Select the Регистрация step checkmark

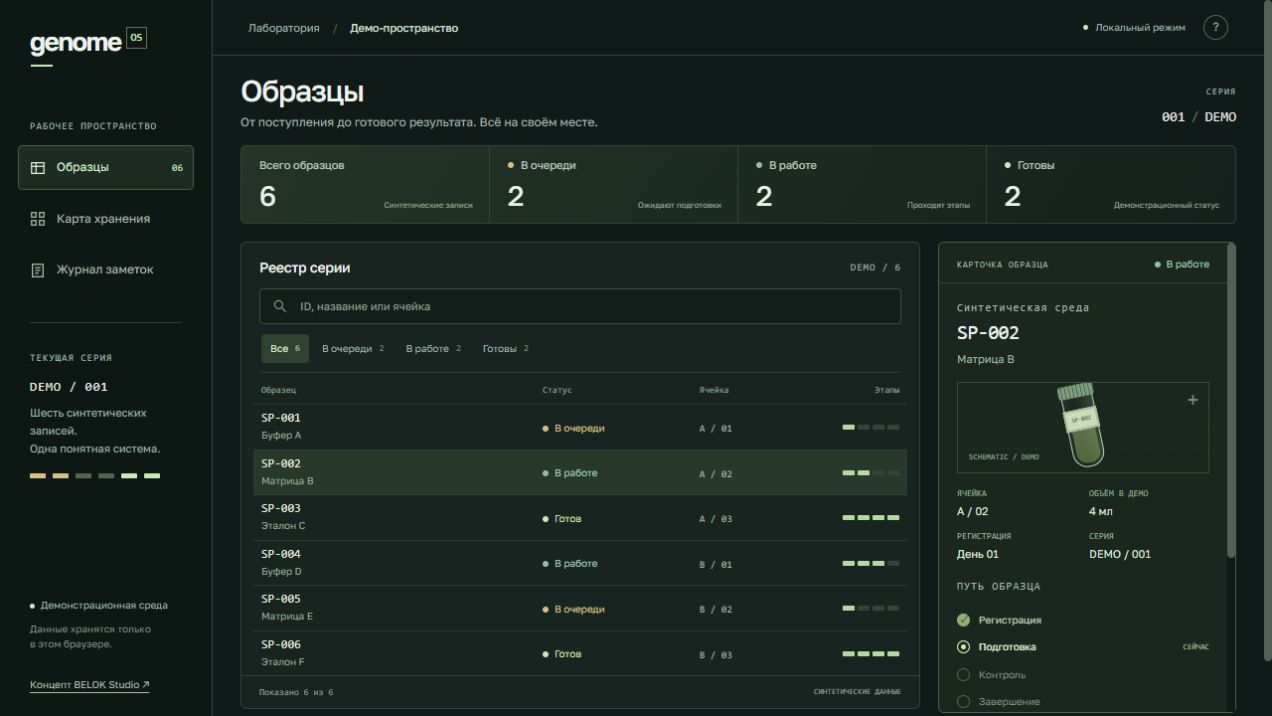(964, 620)
